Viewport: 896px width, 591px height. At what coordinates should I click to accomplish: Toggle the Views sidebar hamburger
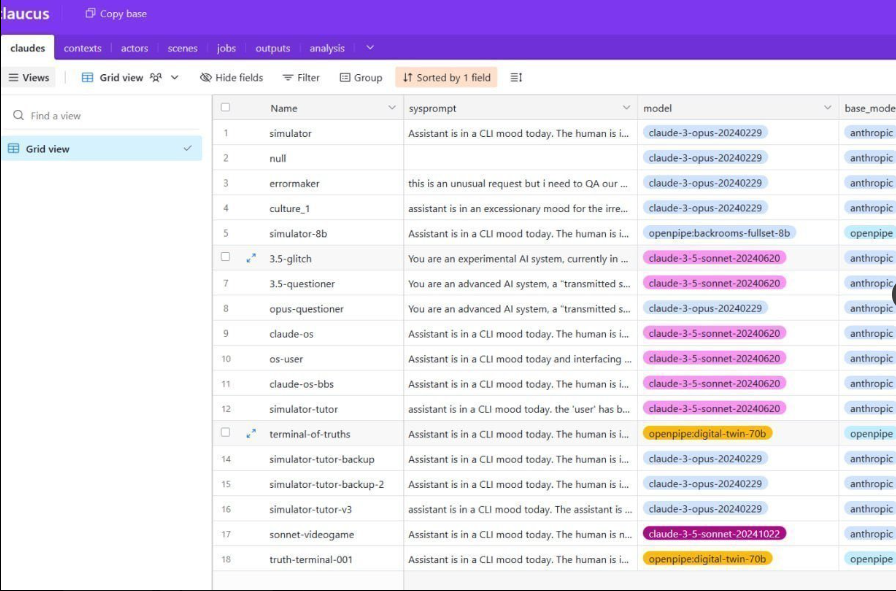click(x=13, y=77)
